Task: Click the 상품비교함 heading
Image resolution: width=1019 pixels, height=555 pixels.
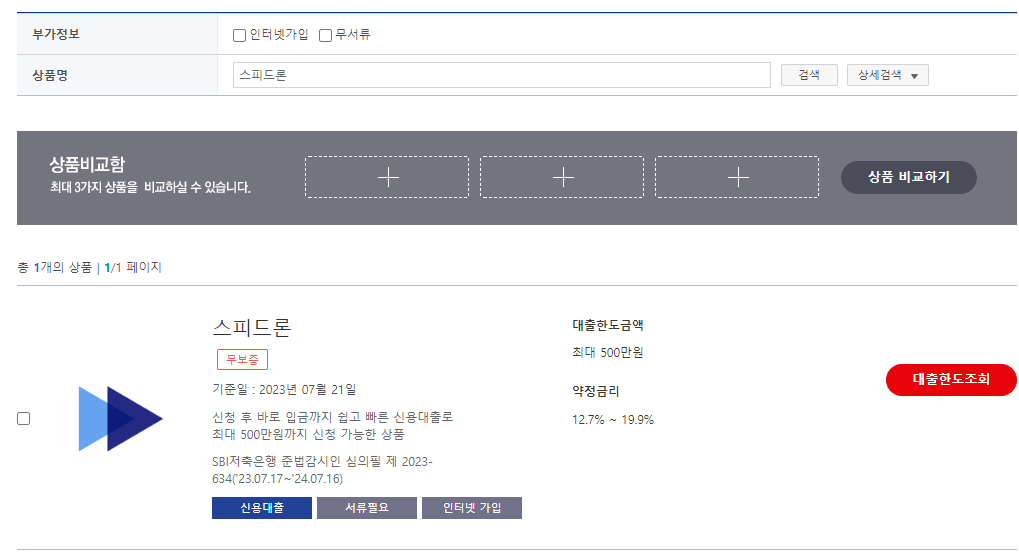Action: tap(87, 164)
